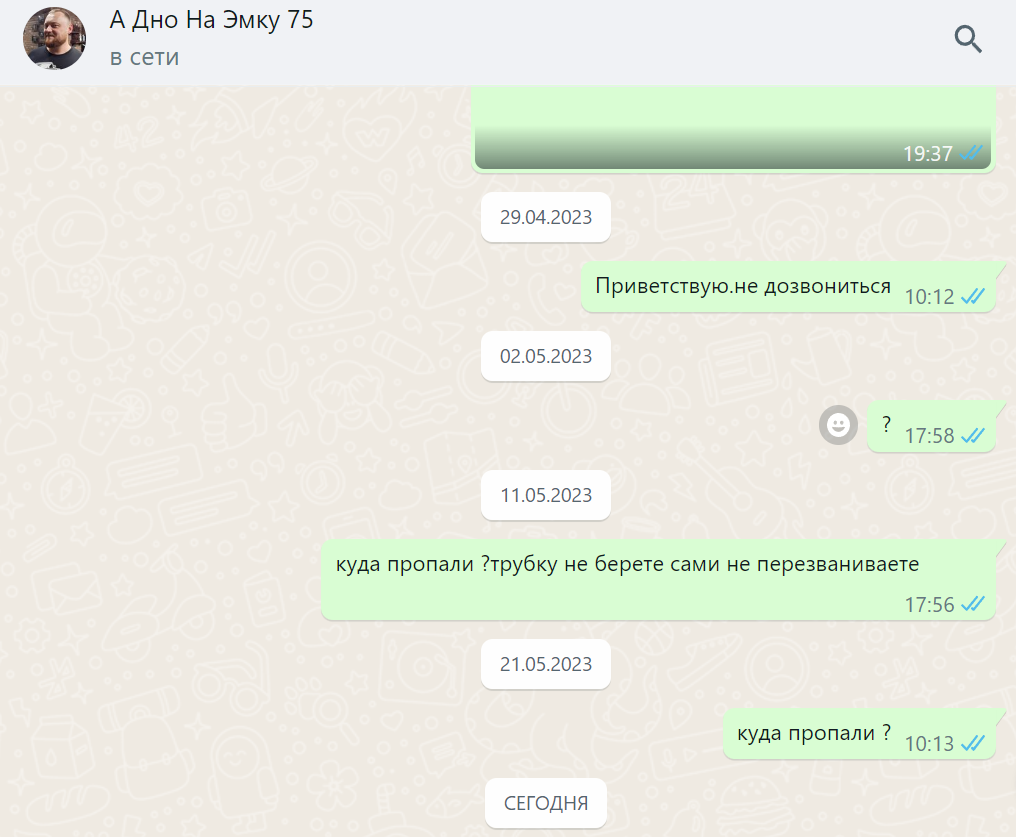The width and height of the screenshot is (1016, 837).
Task: Click the 'в сети' online status
Action: pos(144,57)
